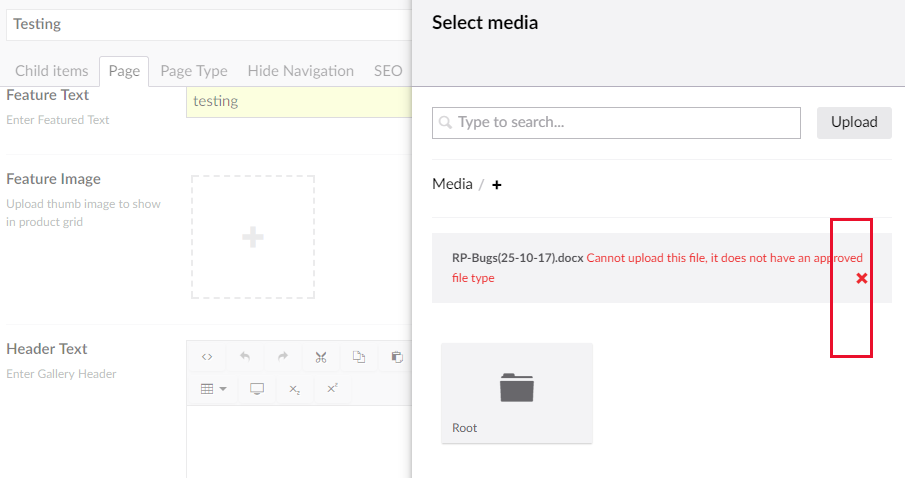The image size is (905, 478).
Task: Expand the table insert dropdown
Action: click(213, 389)
